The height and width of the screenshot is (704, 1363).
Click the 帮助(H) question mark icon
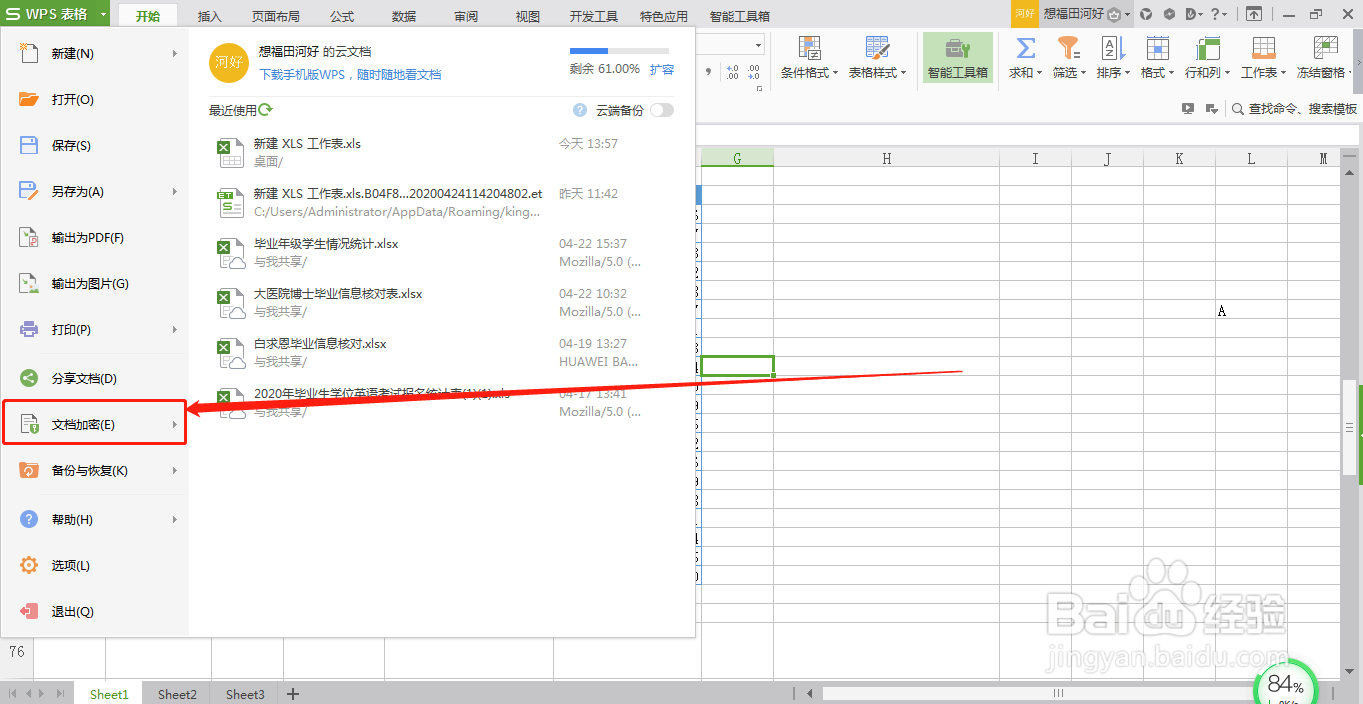(29, 519)
